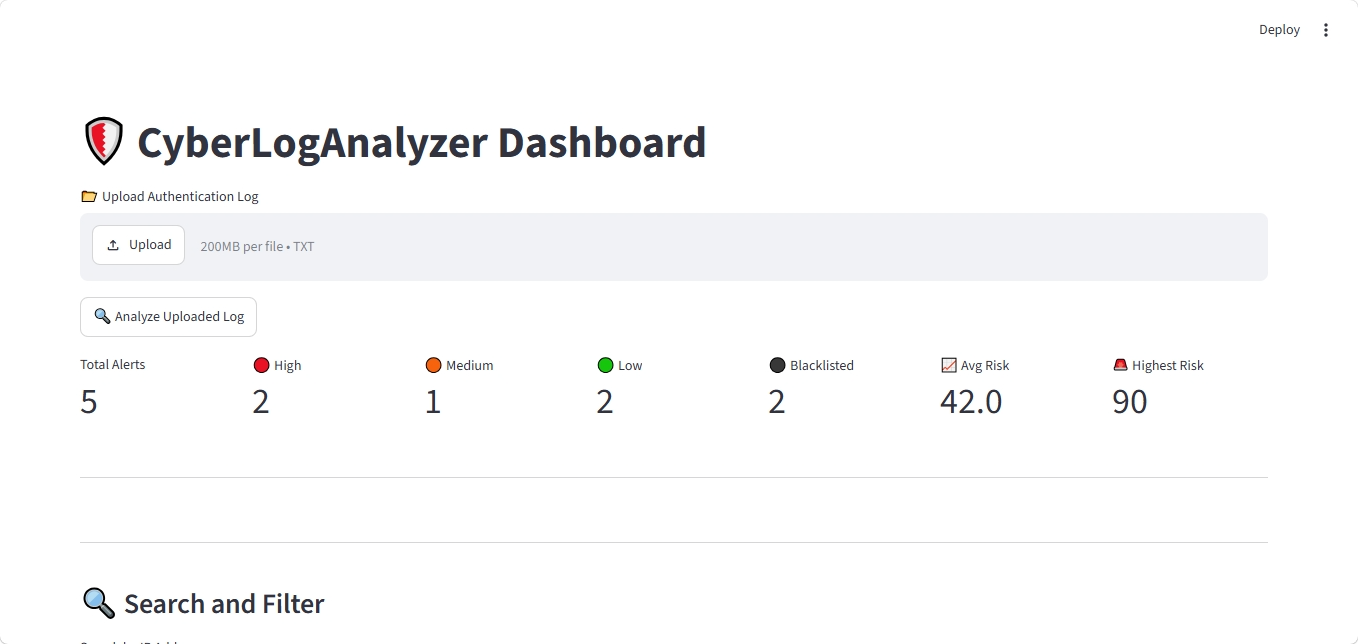Click the shield logo icon beside the dashboard title

pos(103,141)
